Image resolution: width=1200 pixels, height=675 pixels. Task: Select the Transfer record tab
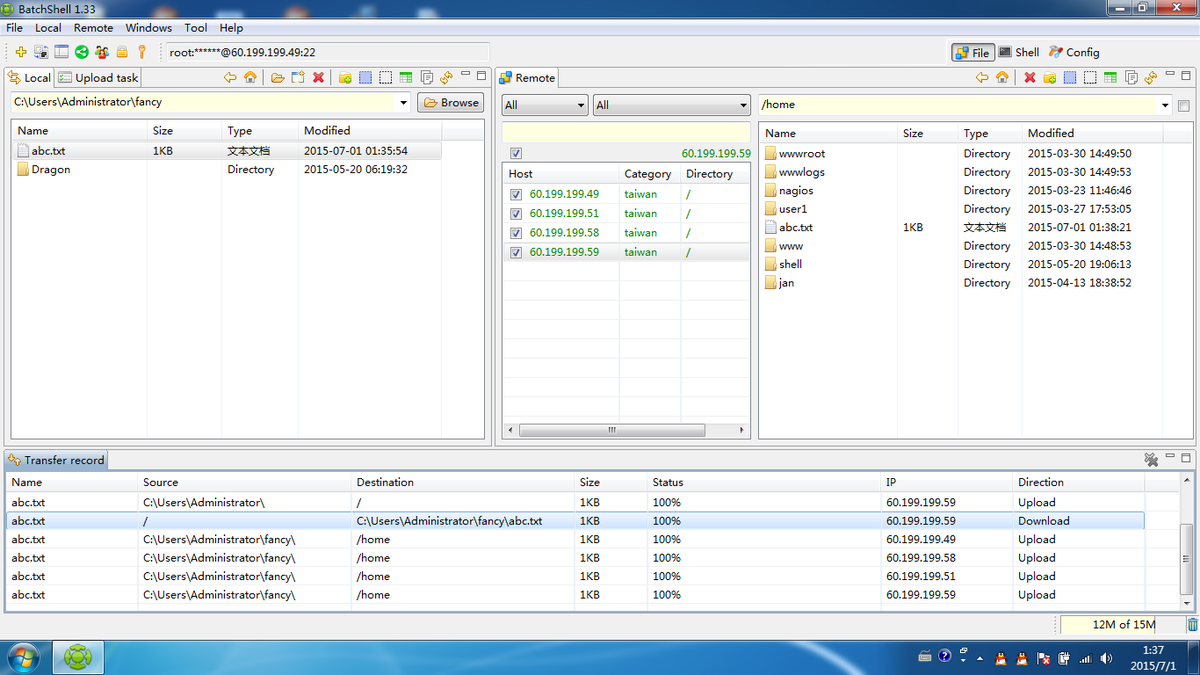coord(56,460)
